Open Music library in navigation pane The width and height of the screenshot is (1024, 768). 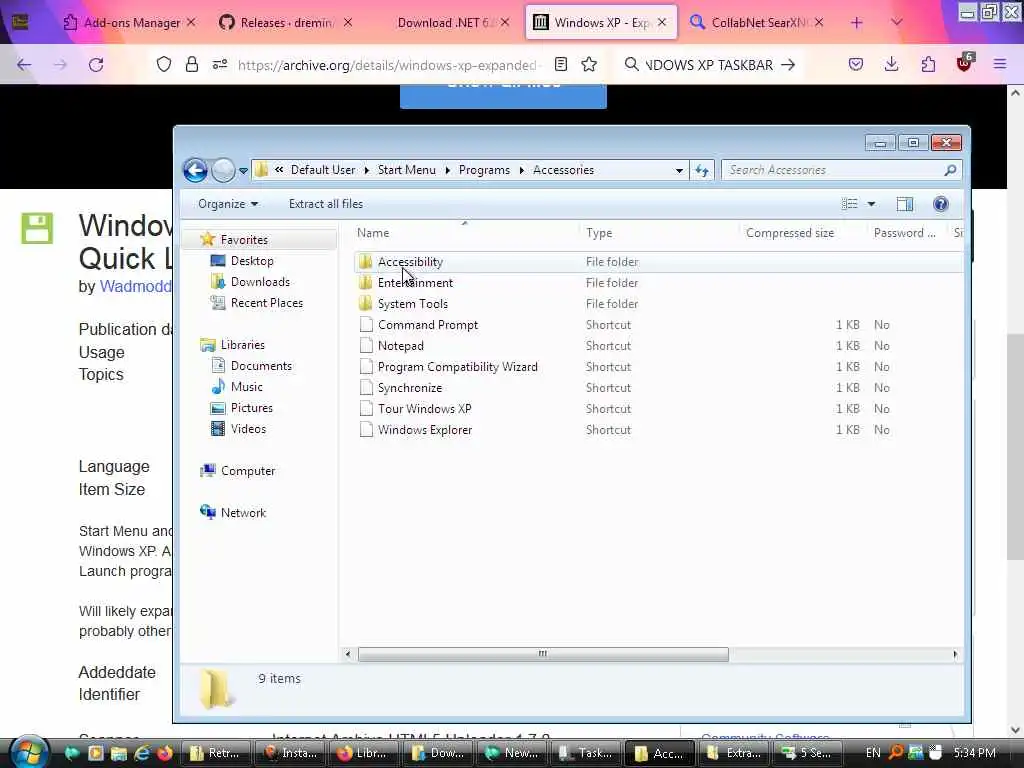tap(246, 387)
